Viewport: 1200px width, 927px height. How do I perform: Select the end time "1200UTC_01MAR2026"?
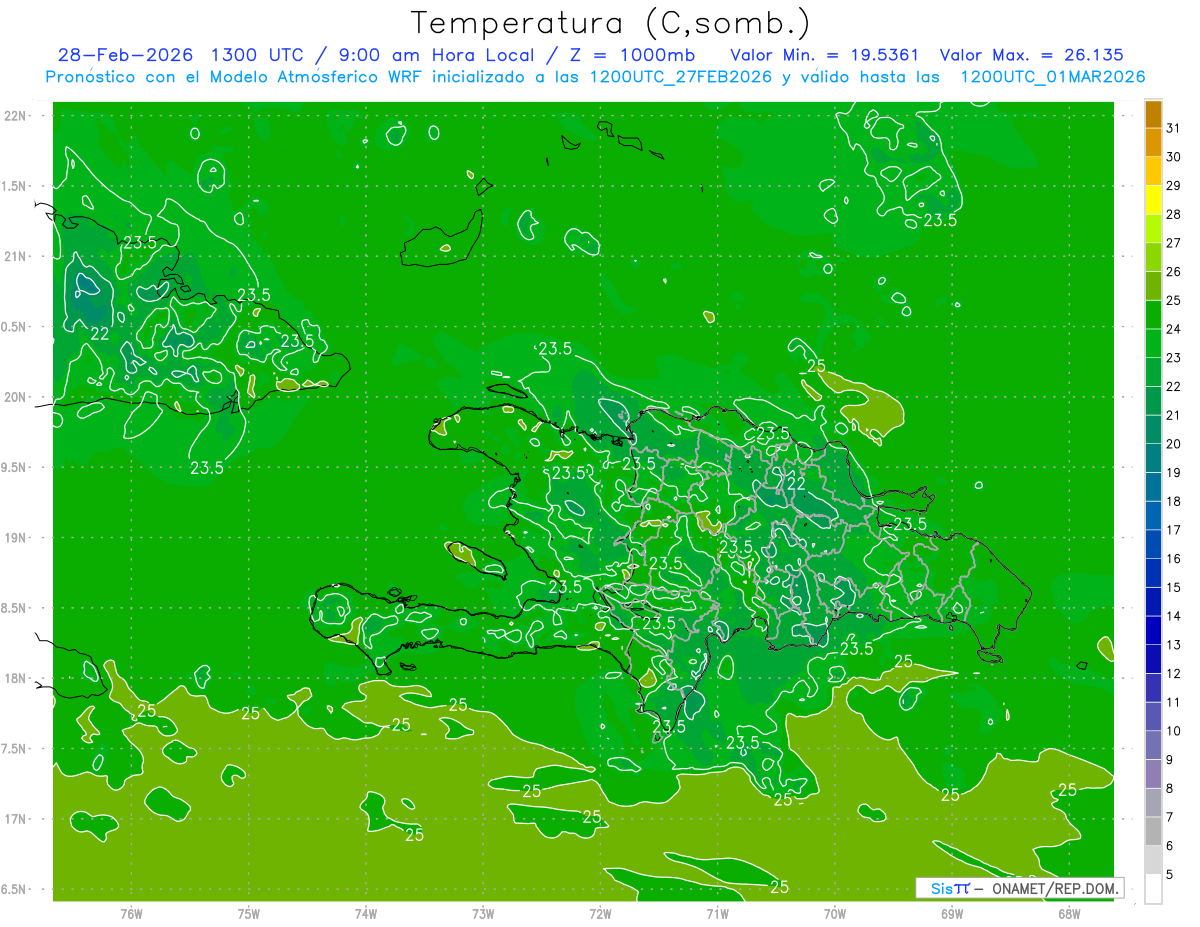pyautogui.click(x=1052, y=77)
